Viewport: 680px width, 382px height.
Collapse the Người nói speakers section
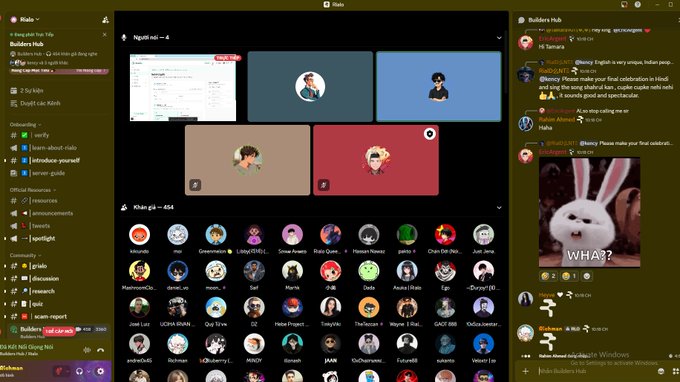[499, 38]
